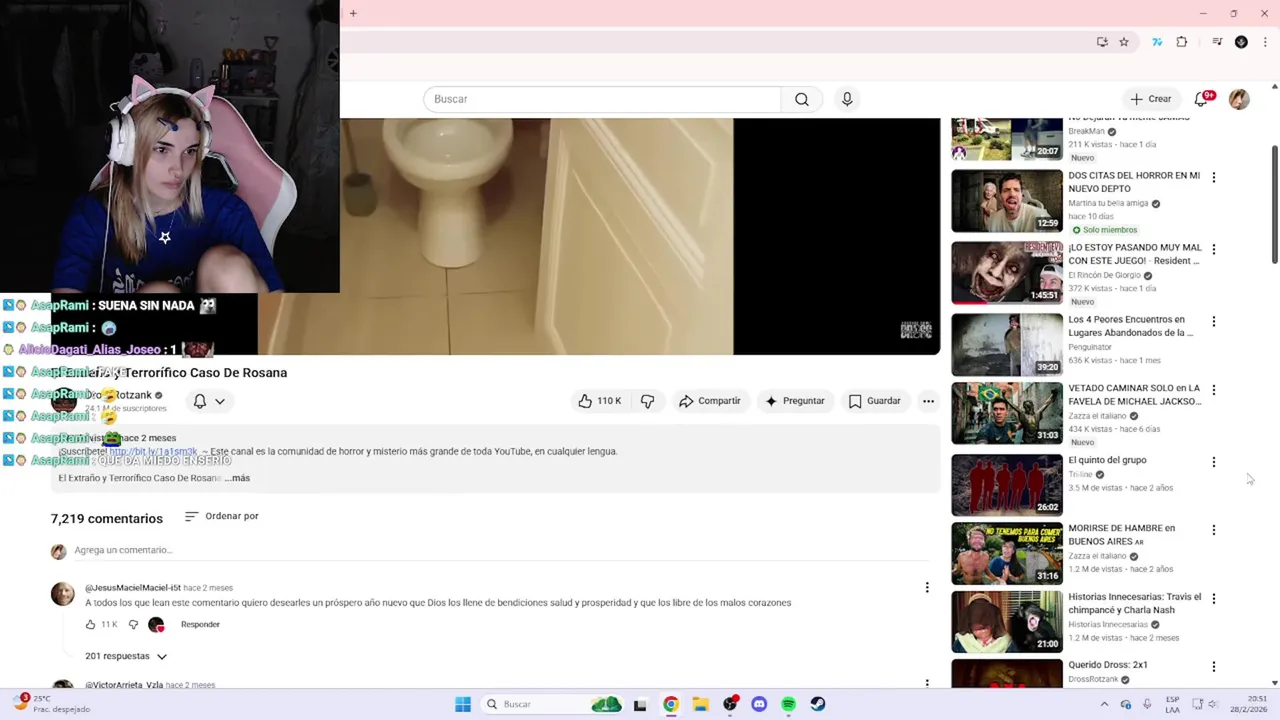Open YouTube notifications bell with 9+ badge
1280x720 pixels.
[1203, 99]
